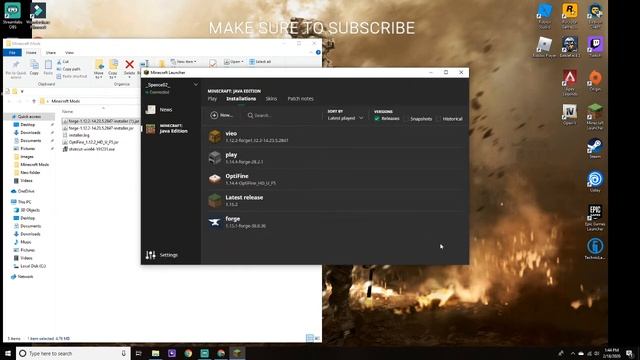Image resolution: width=640 pixels, height=360 pixels.
Task: Switch to the Skins tab
Action: (x=271, y=99)
